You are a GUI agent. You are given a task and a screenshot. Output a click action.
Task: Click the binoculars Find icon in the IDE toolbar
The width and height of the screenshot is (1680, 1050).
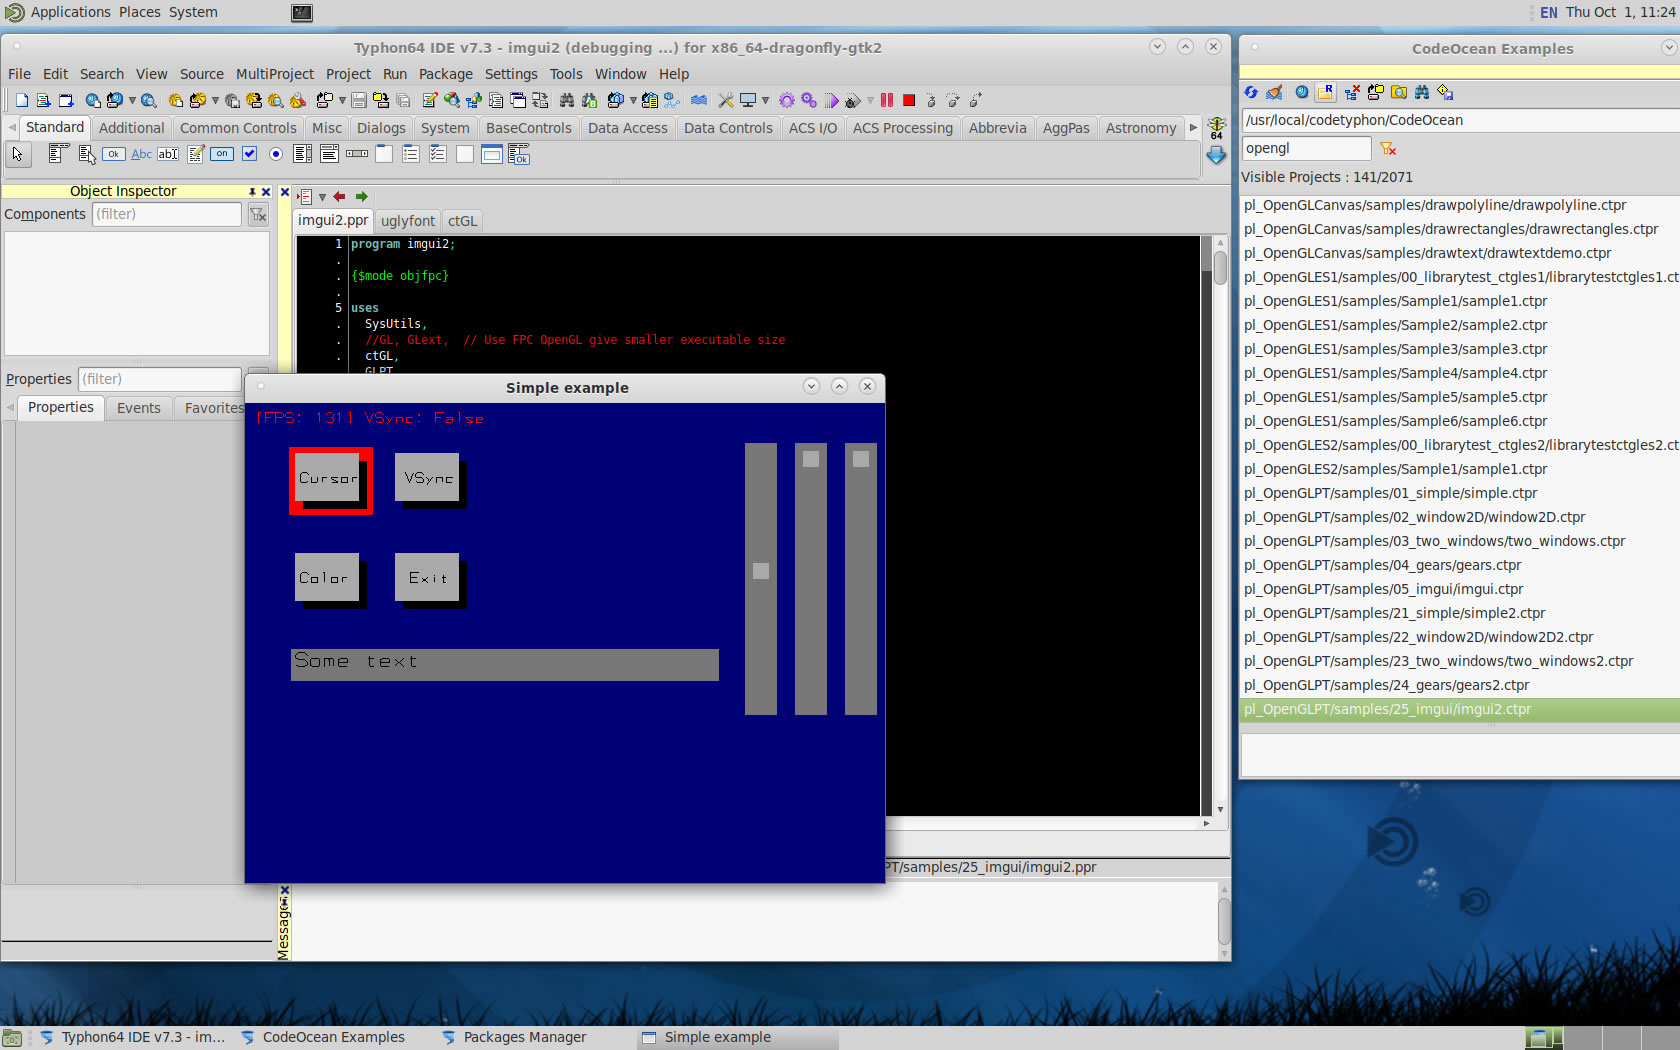pos(566,100)
